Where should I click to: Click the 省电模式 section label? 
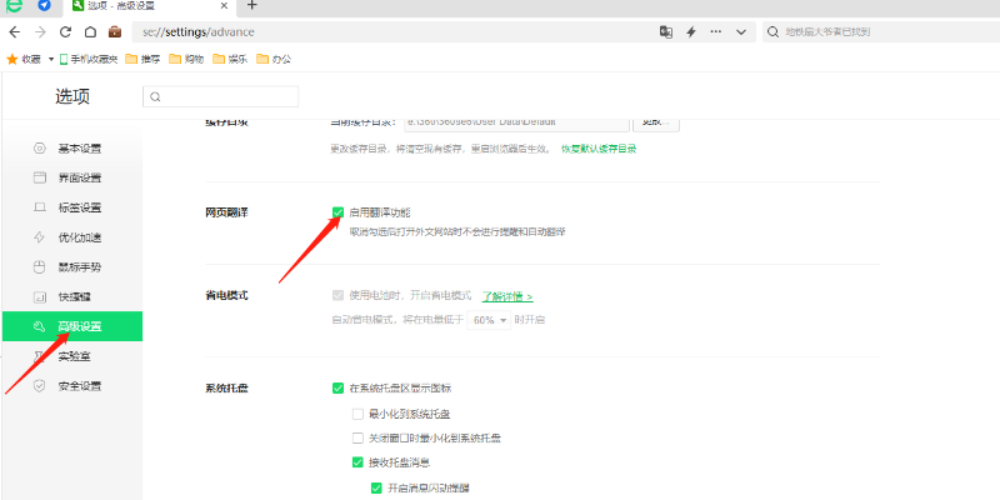coord(226,296)
